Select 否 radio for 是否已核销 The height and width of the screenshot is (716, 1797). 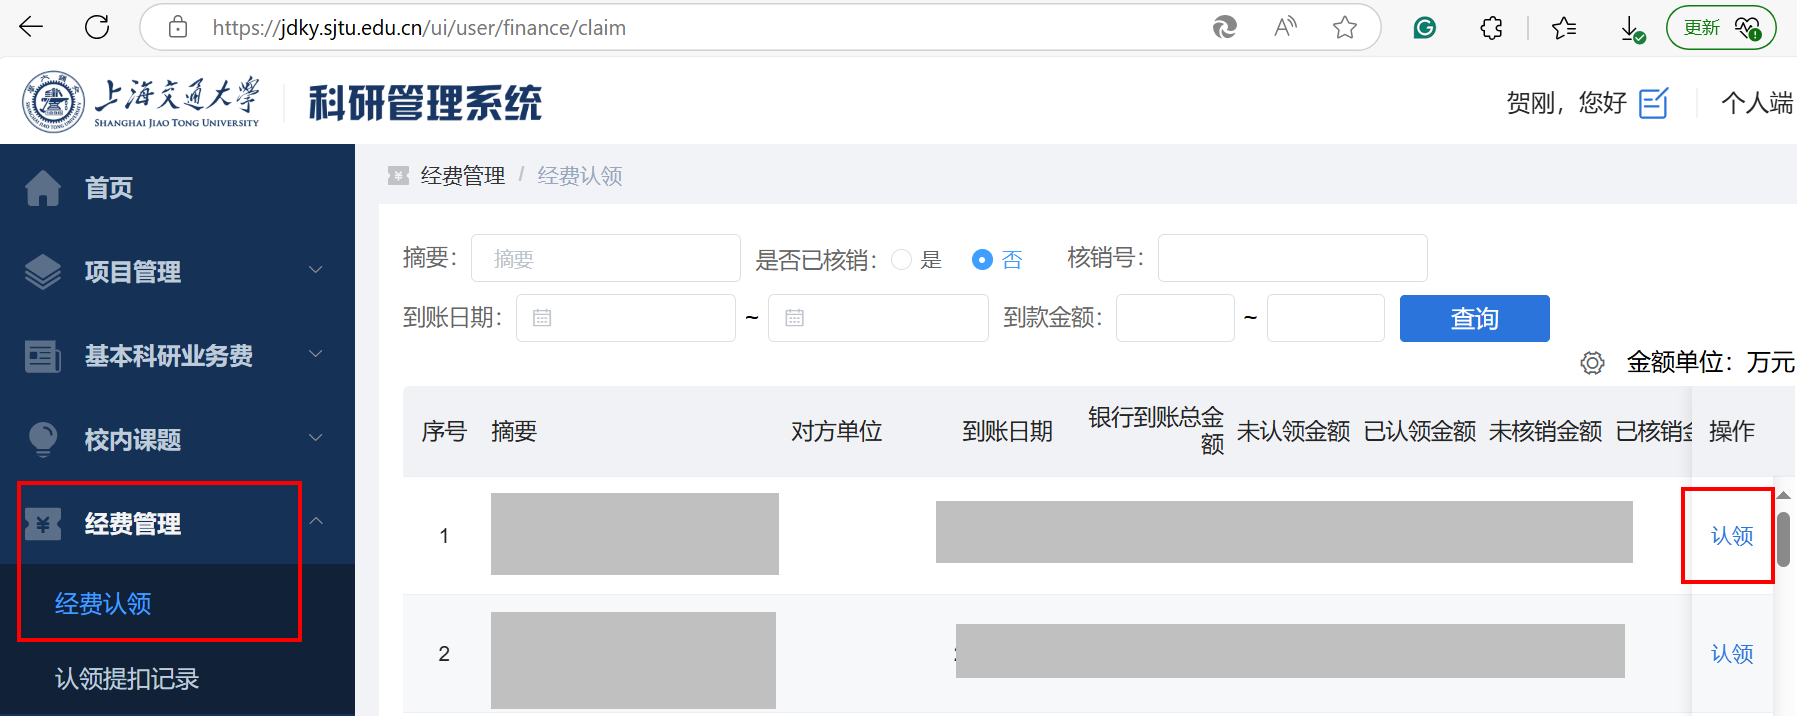(x=982, y=260)
